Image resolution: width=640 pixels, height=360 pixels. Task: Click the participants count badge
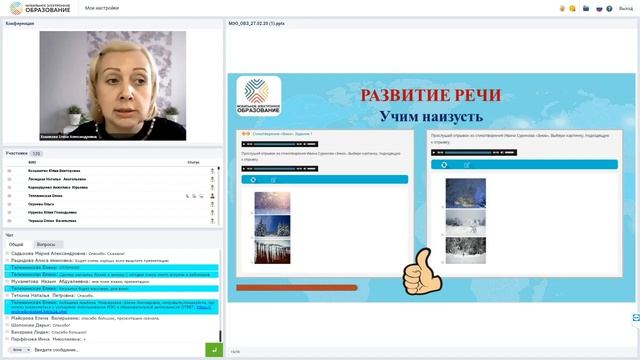36,154
